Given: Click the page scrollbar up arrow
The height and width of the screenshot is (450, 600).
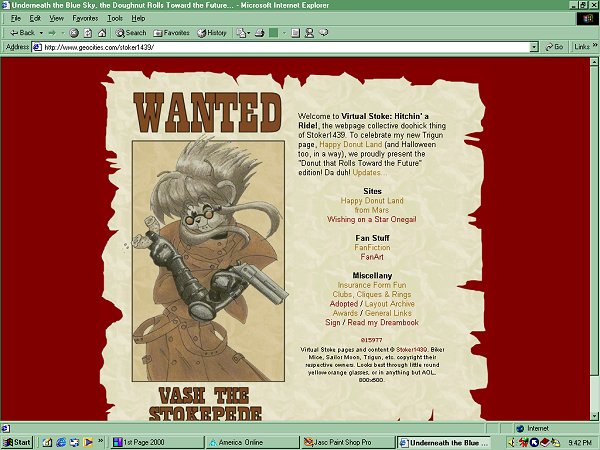Looking at the screenshot, I should [x=594, y=62].
